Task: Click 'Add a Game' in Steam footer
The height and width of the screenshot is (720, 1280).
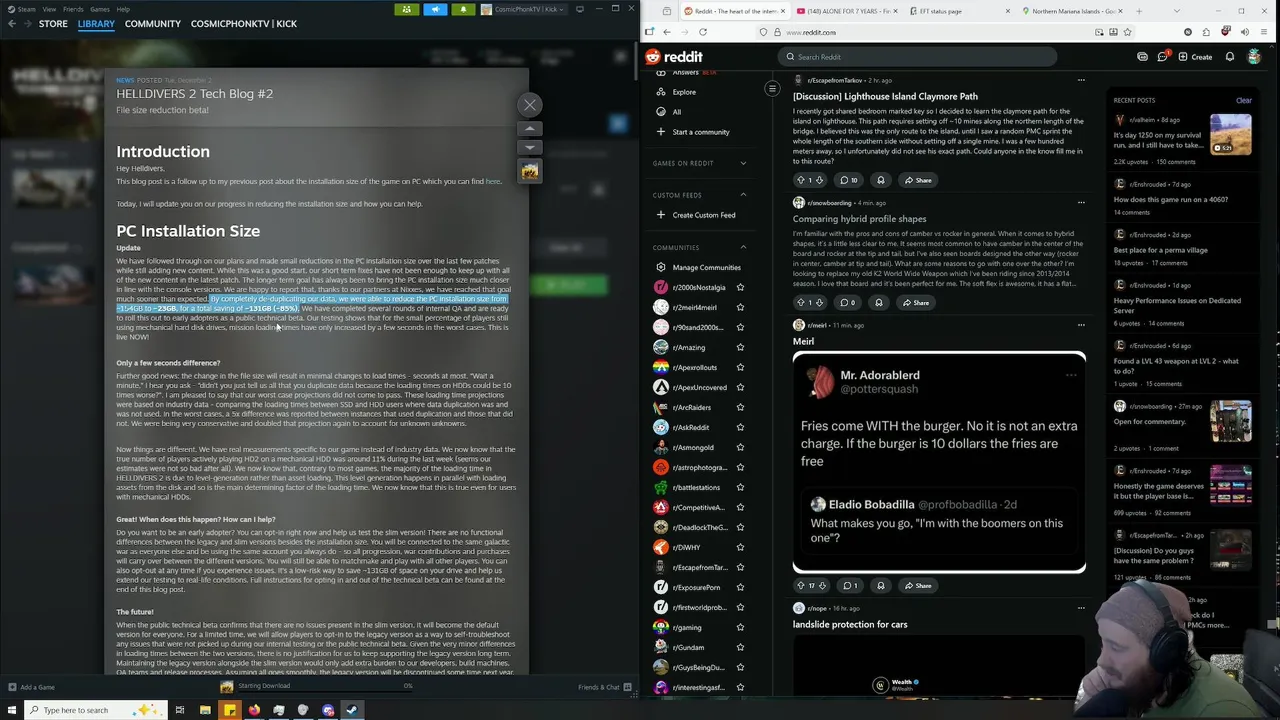Action: [x=31, y=687]
